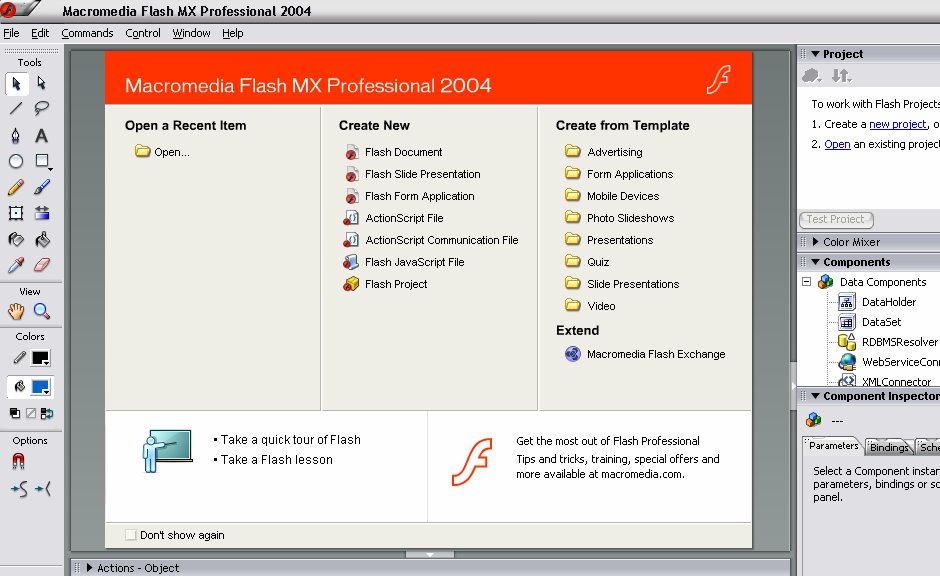Click the right panel collapse handle

click(x=794, y=387)
